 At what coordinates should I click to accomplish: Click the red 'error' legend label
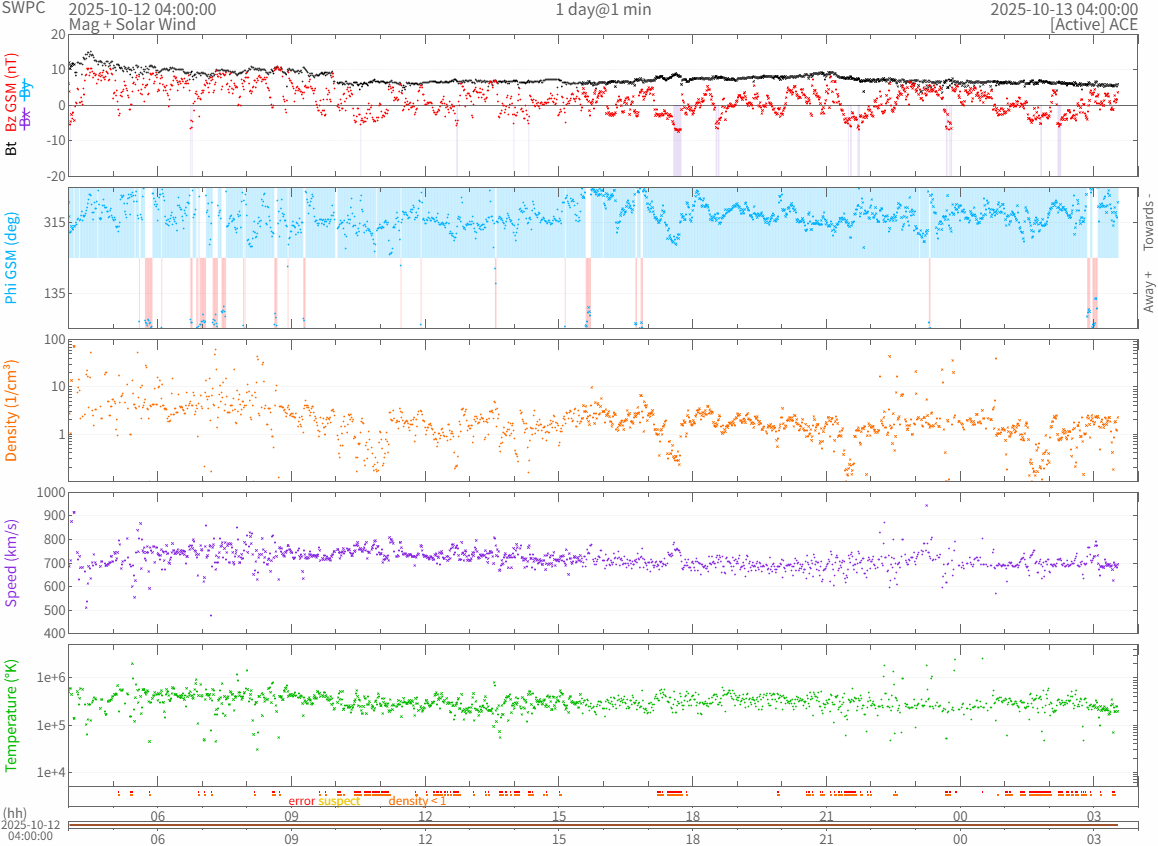coord(301,801)
